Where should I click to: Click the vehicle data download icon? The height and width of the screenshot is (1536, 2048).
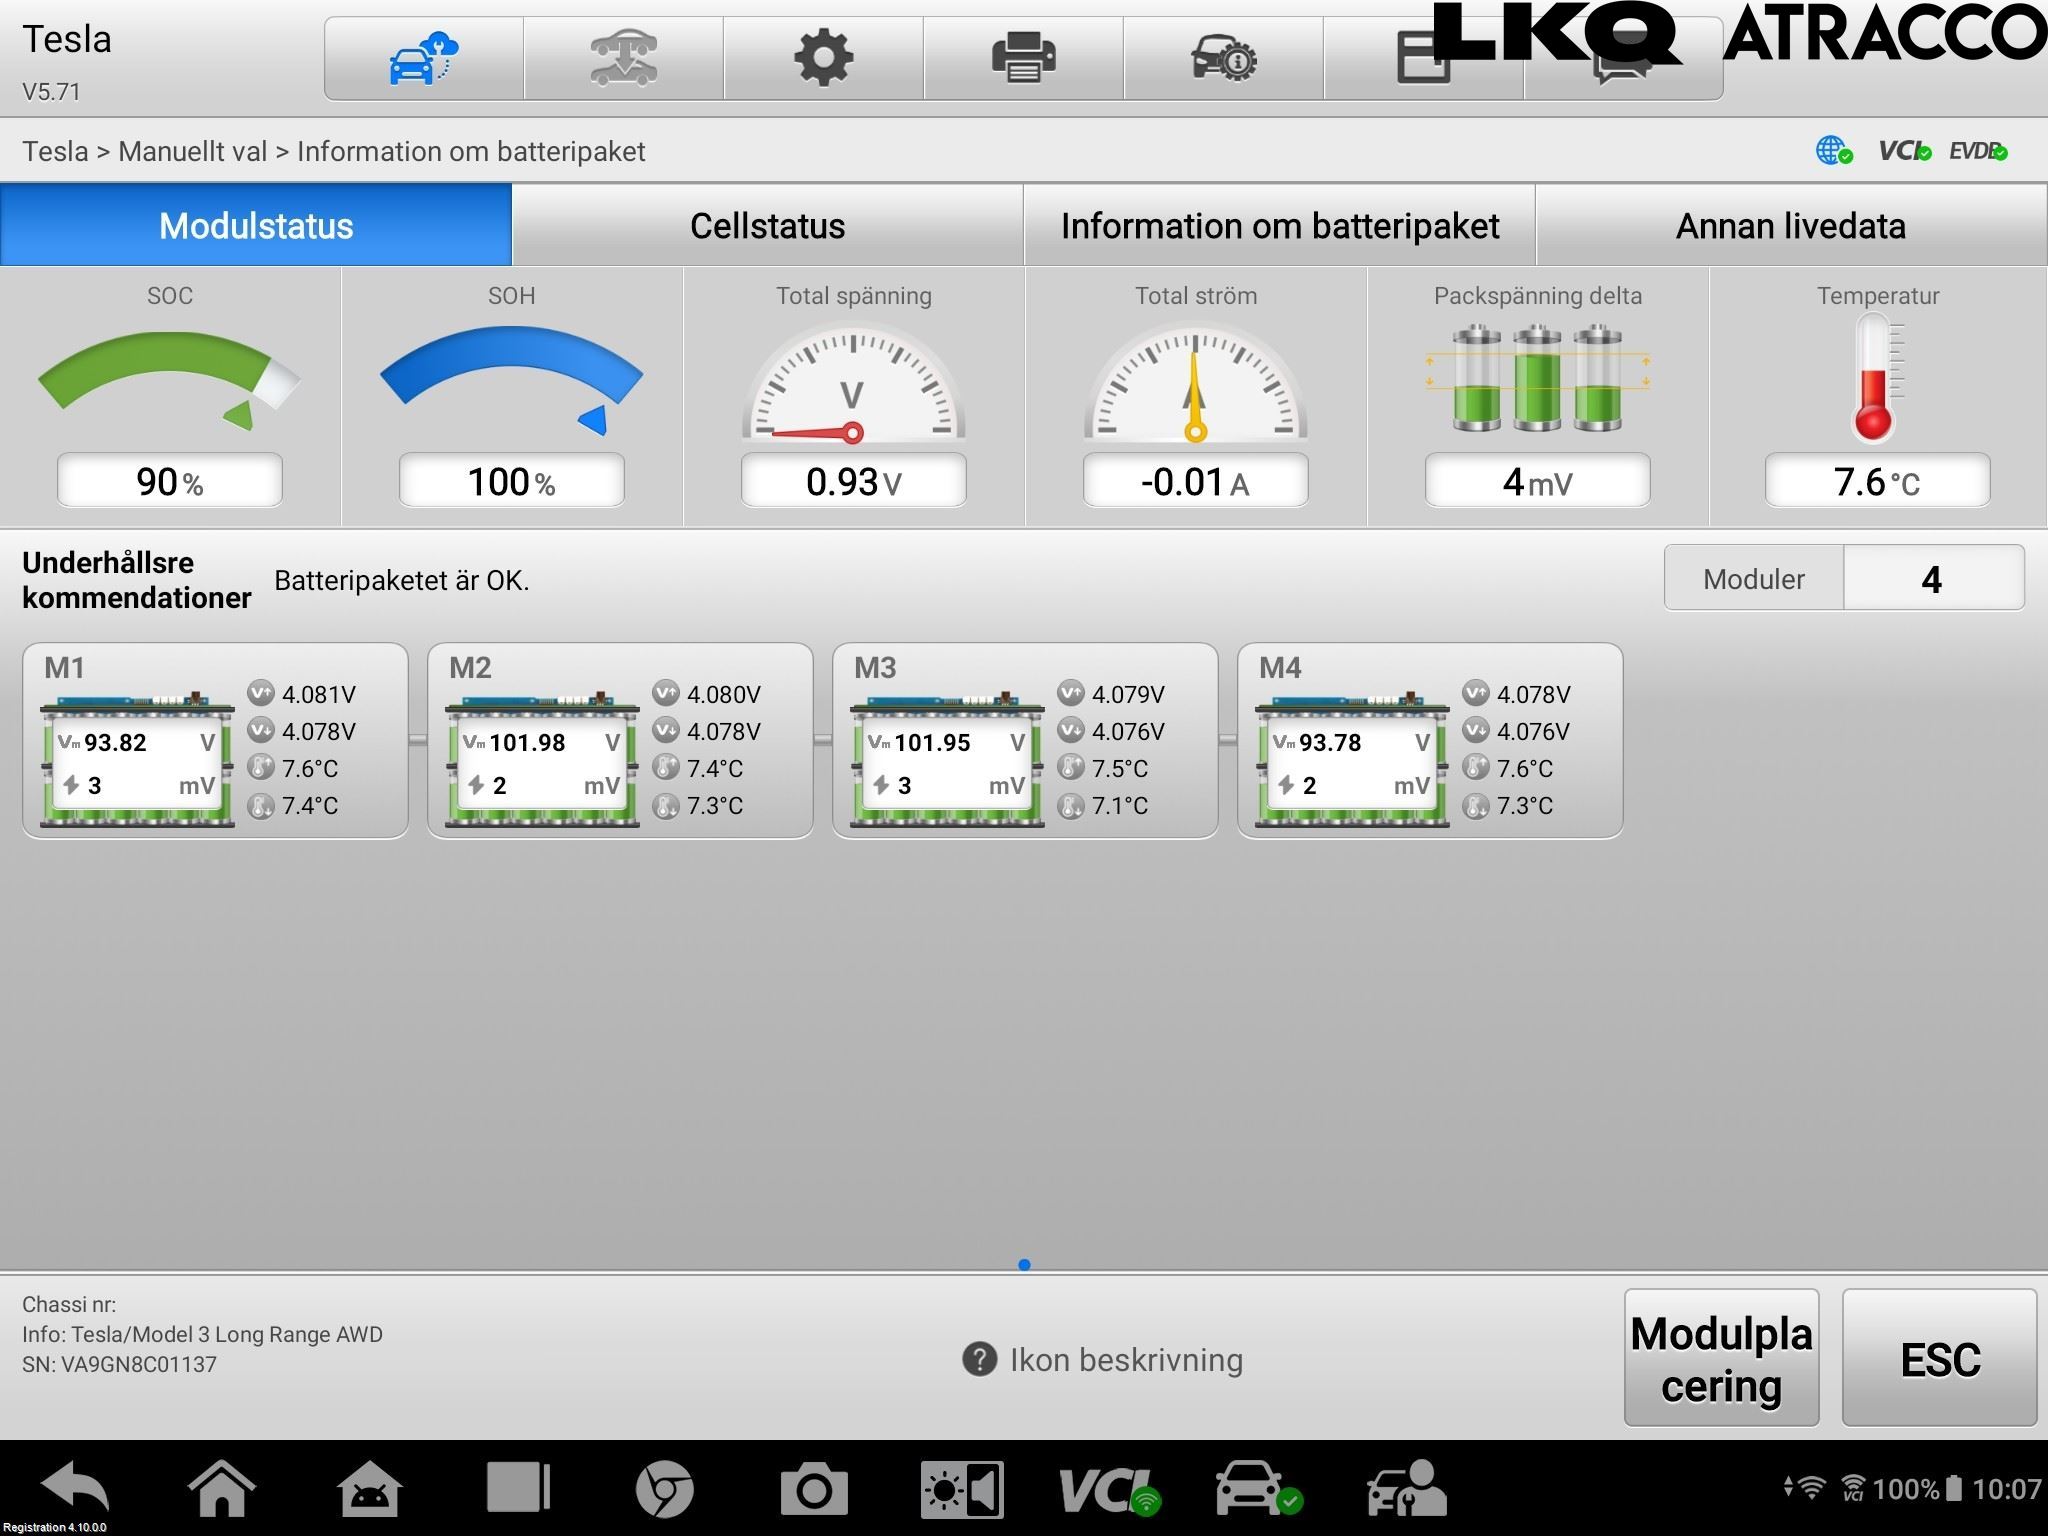click(x=623, y=58)
